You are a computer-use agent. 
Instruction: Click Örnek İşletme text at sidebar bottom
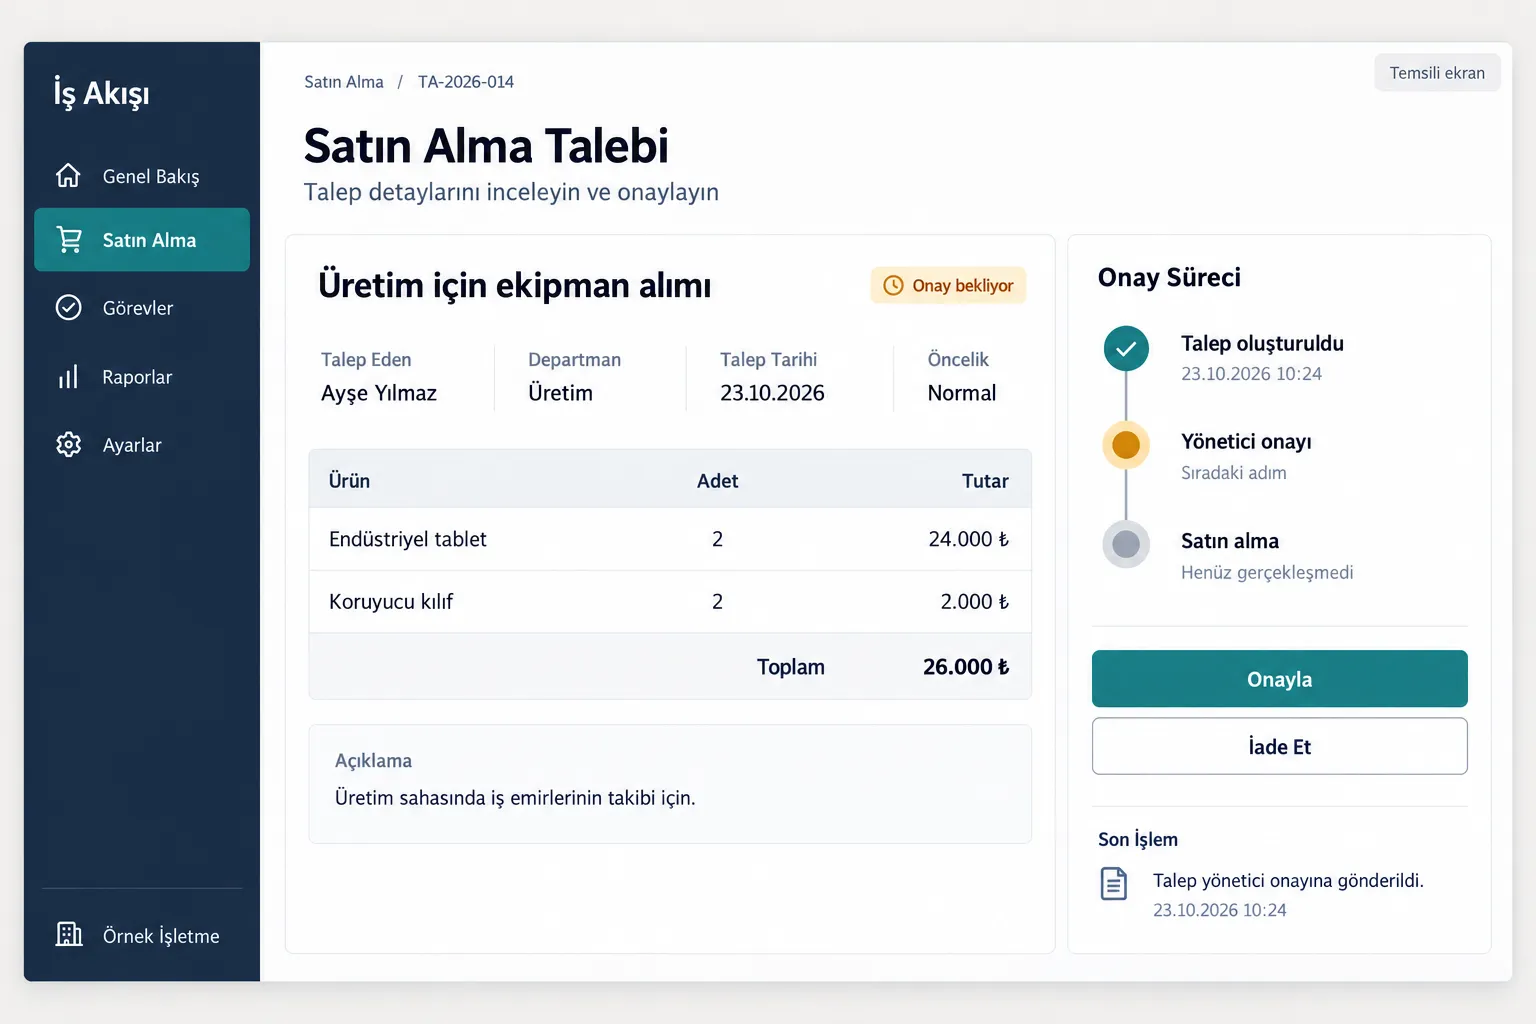[x=161, y=936]
